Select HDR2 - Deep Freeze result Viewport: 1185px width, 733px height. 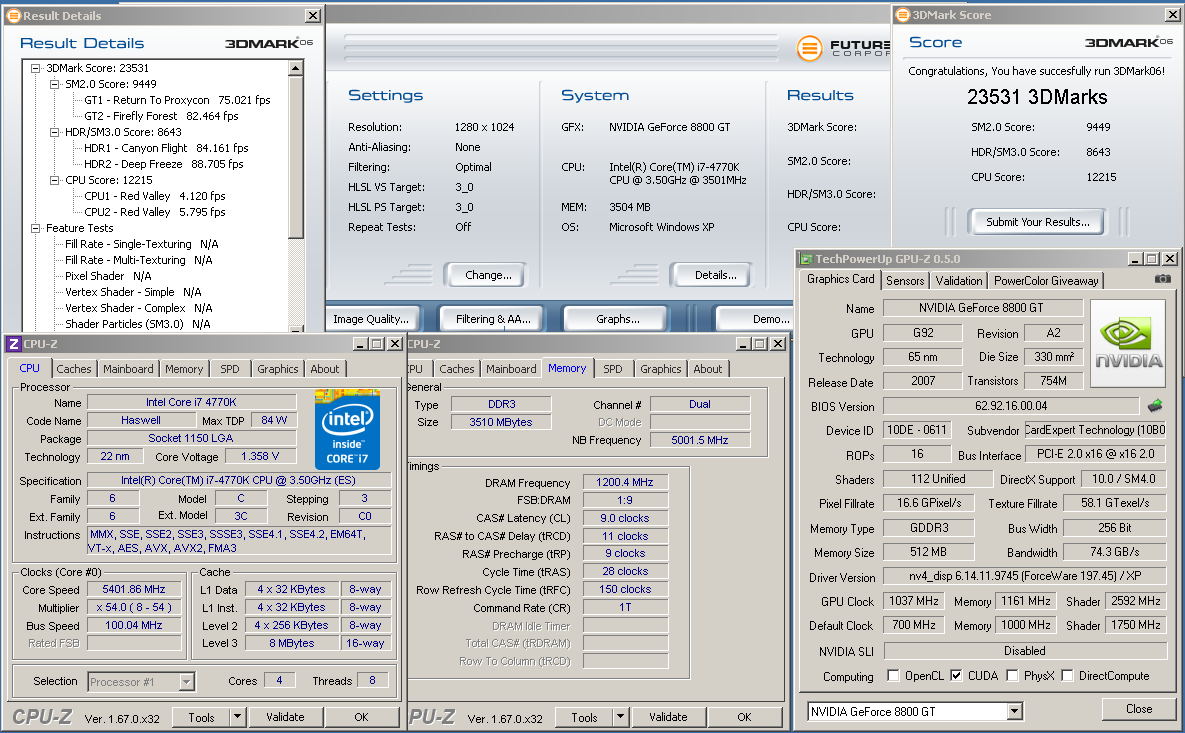point(163,164)
